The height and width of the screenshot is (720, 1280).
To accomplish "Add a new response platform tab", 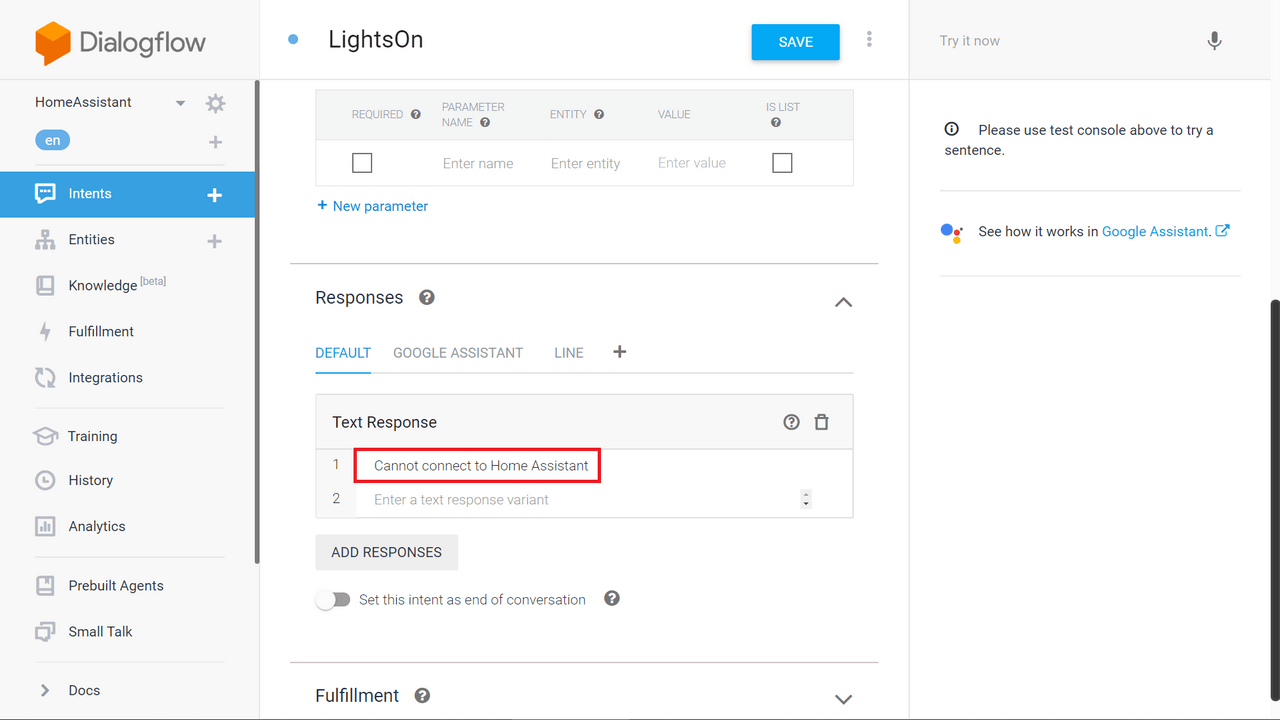I will tap(620, 352).
